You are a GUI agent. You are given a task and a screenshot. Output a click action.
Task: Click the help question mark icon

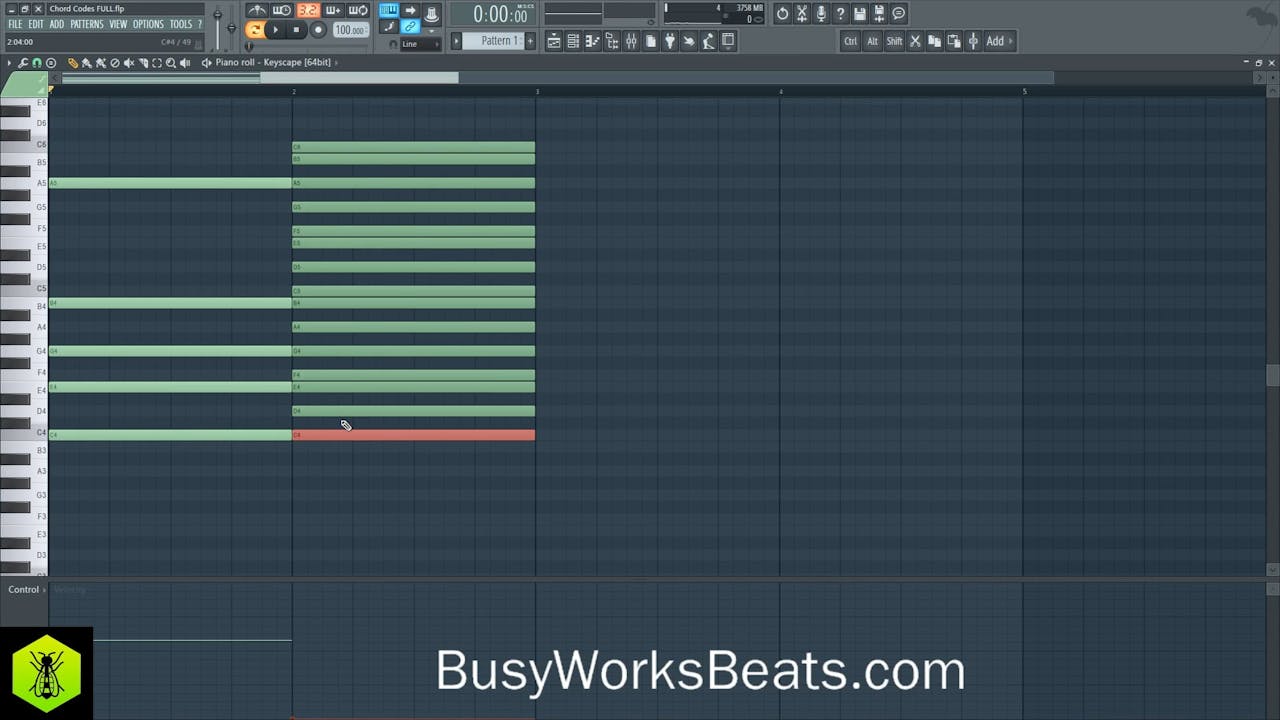tap(840, 13)
